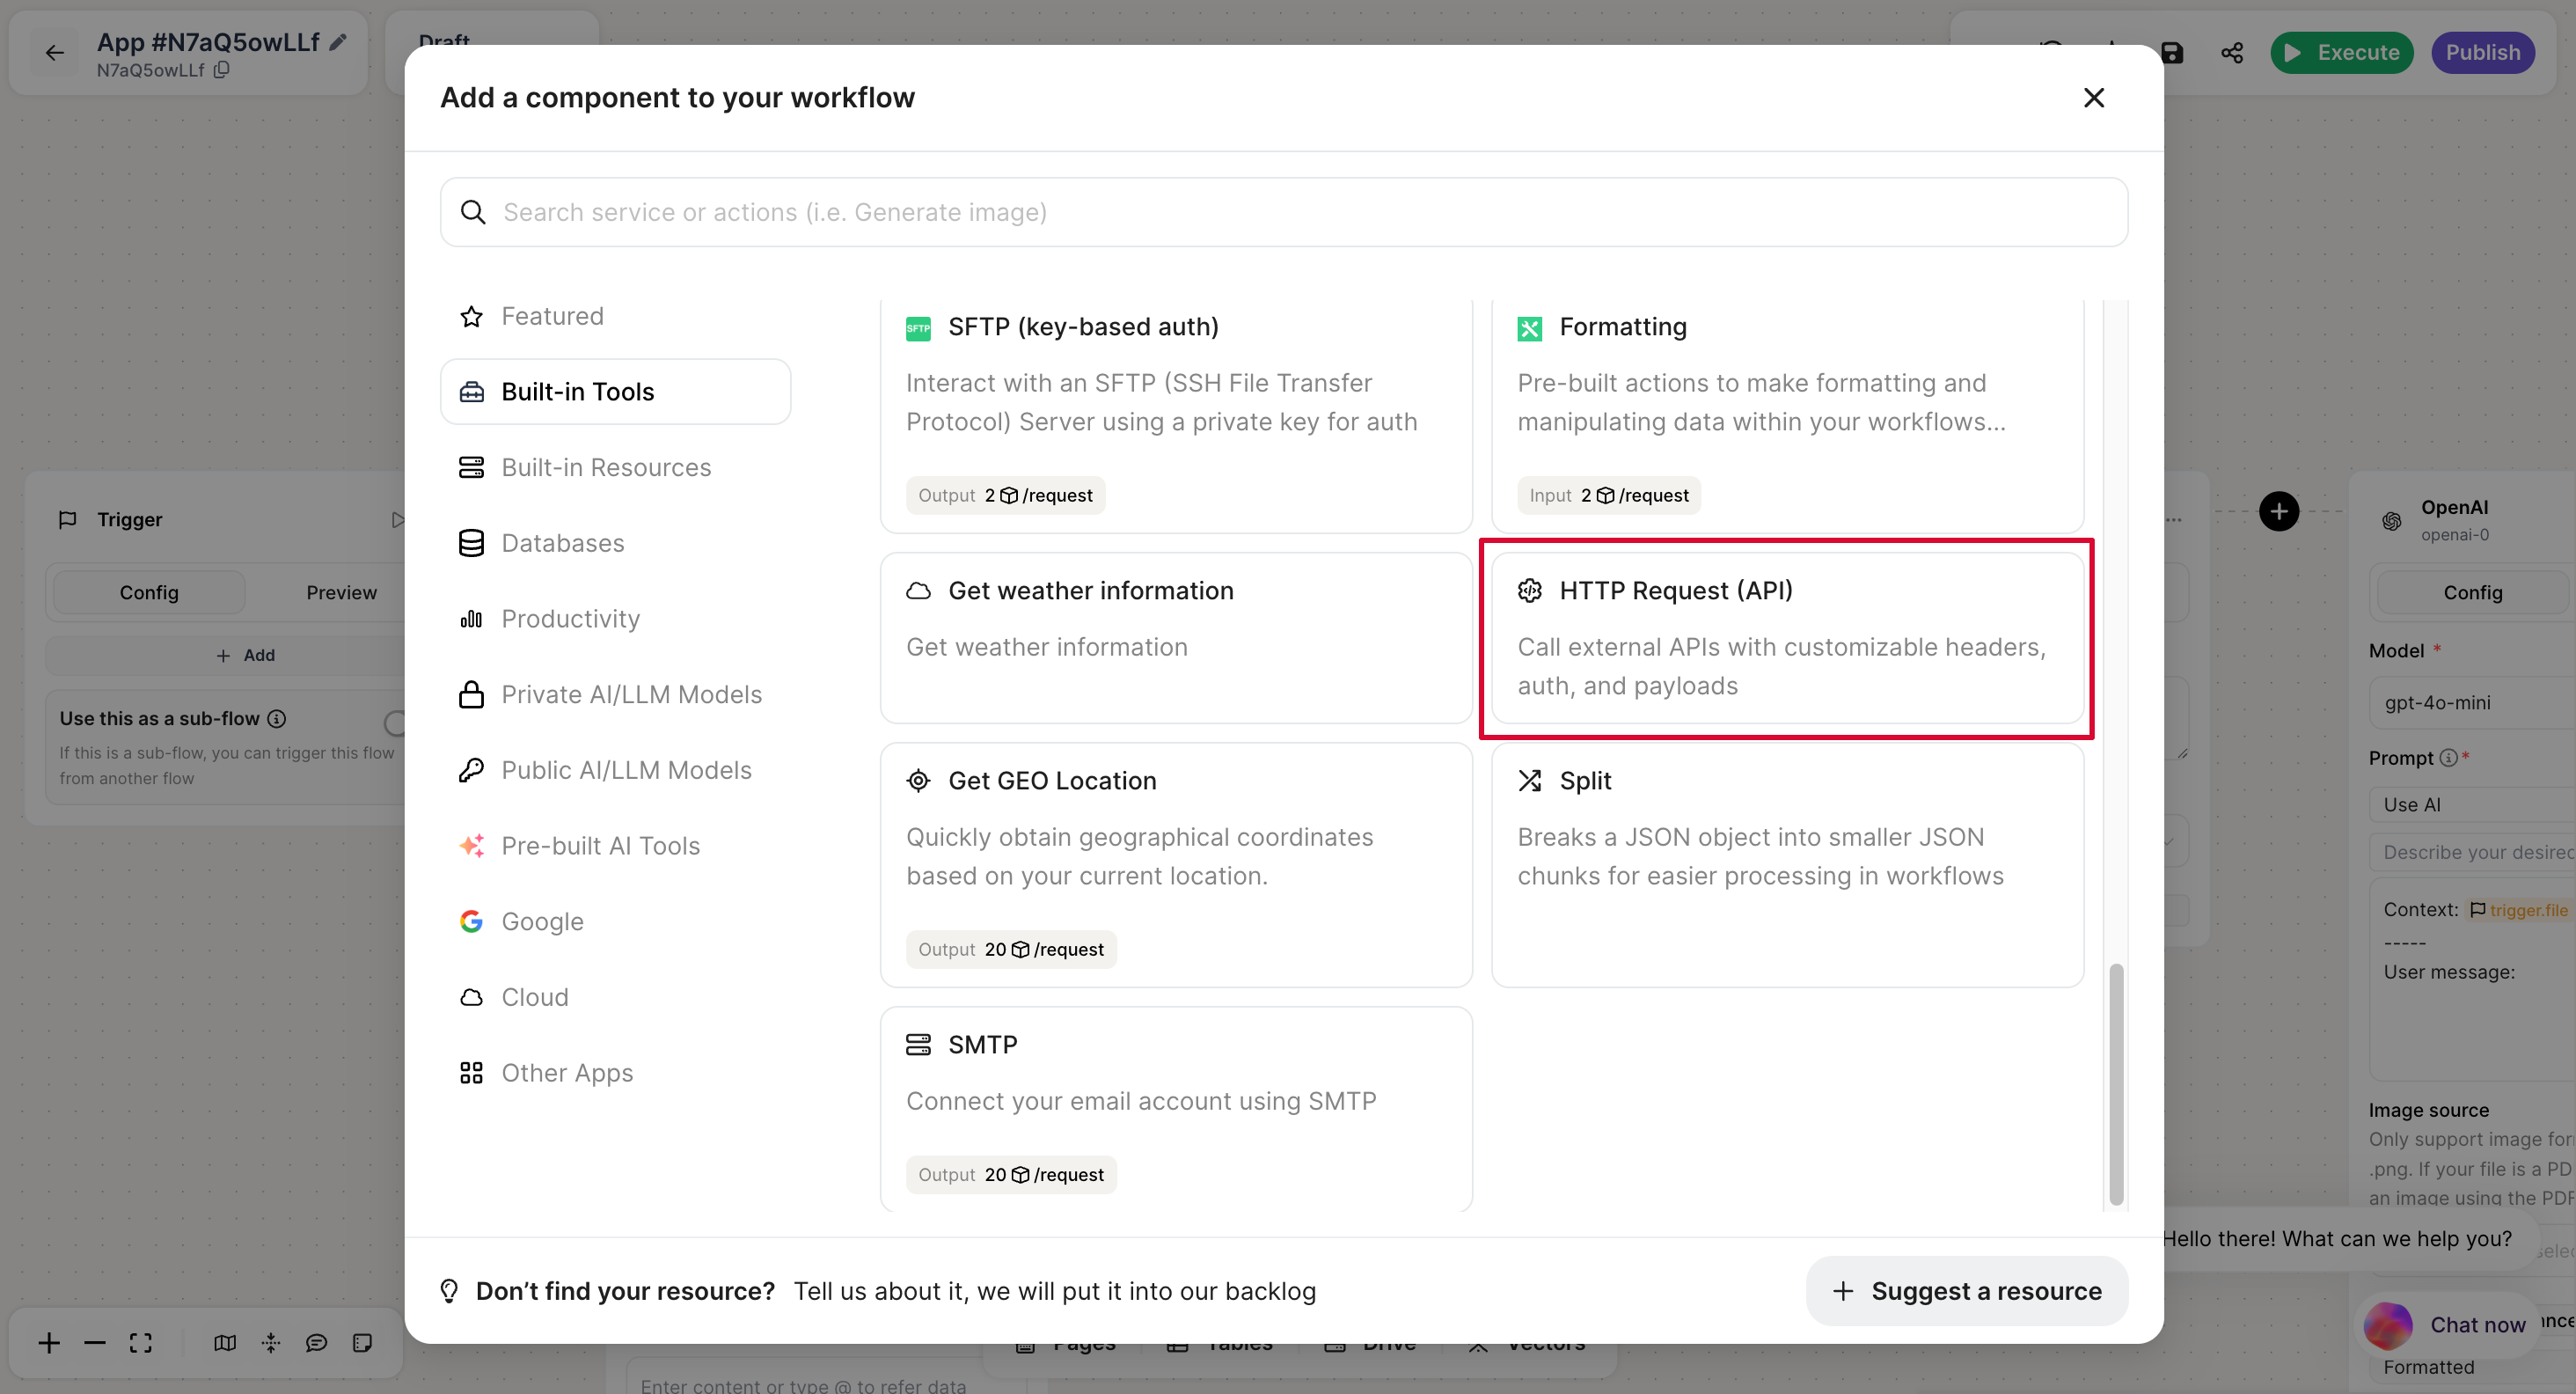This screenshot has width=2576, height=1394.
Task: Click the share icon in top bar
Action: click(2231, 53)
